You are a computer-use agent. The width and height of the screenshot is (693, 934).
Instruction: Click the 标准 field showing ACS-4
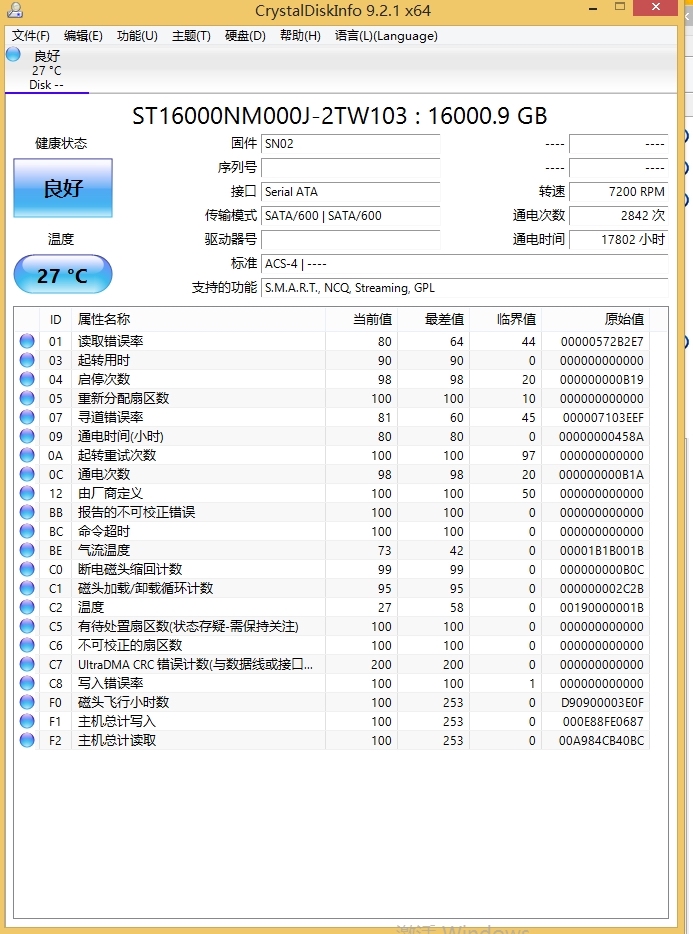[464, 263]
